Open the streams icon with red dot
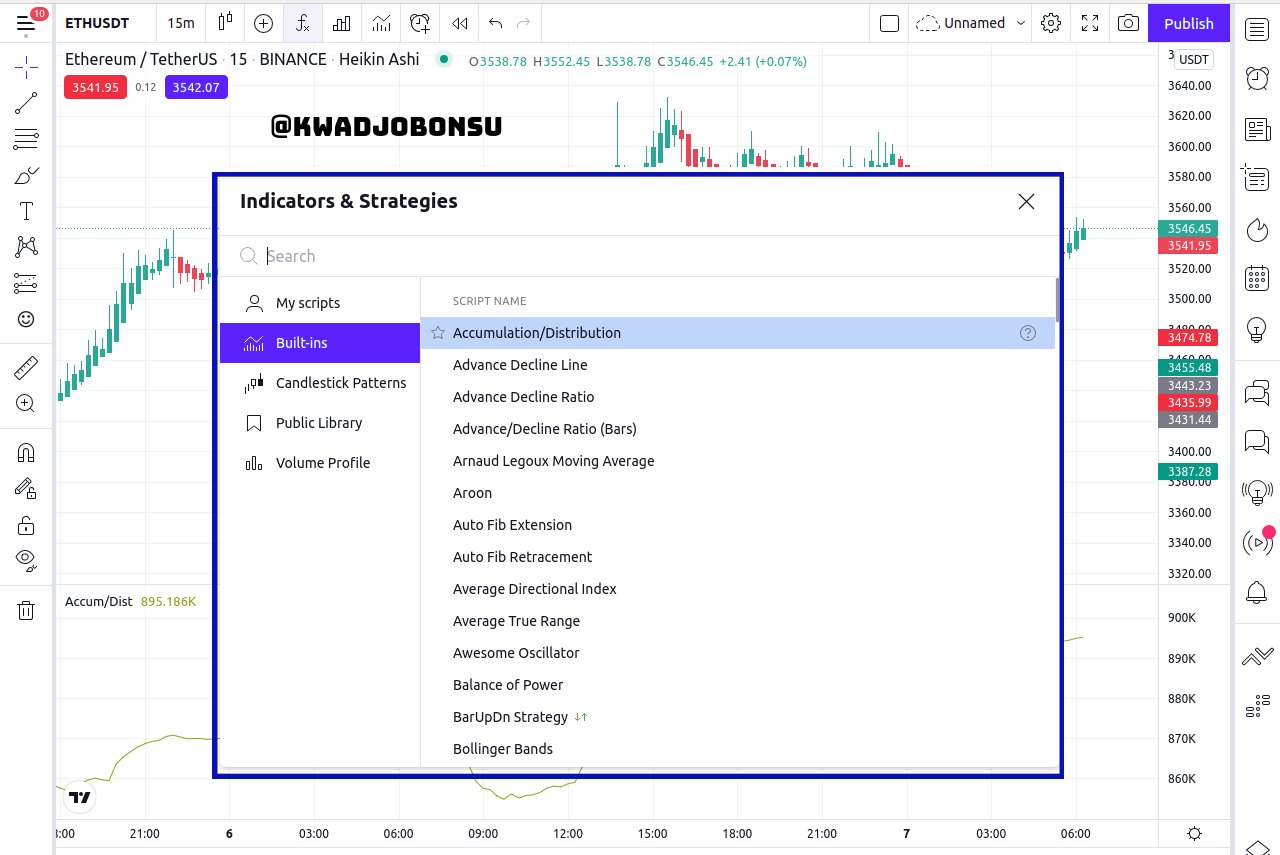 [x=1257, y=543]
